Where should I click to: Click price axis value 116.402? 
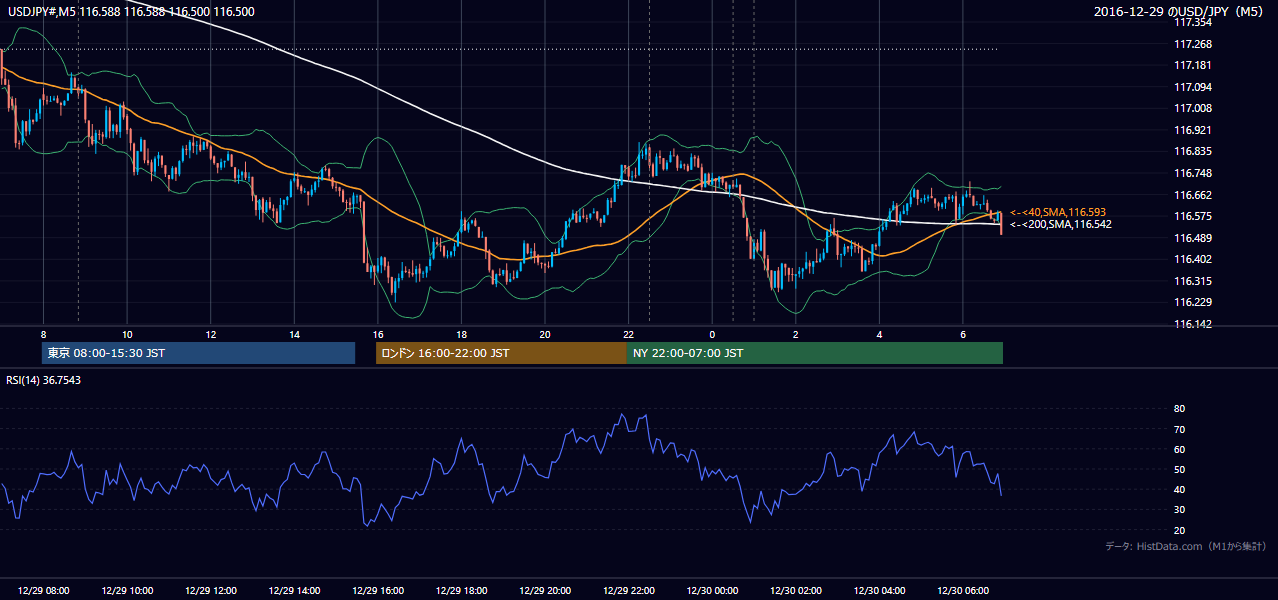[1192, 259]
